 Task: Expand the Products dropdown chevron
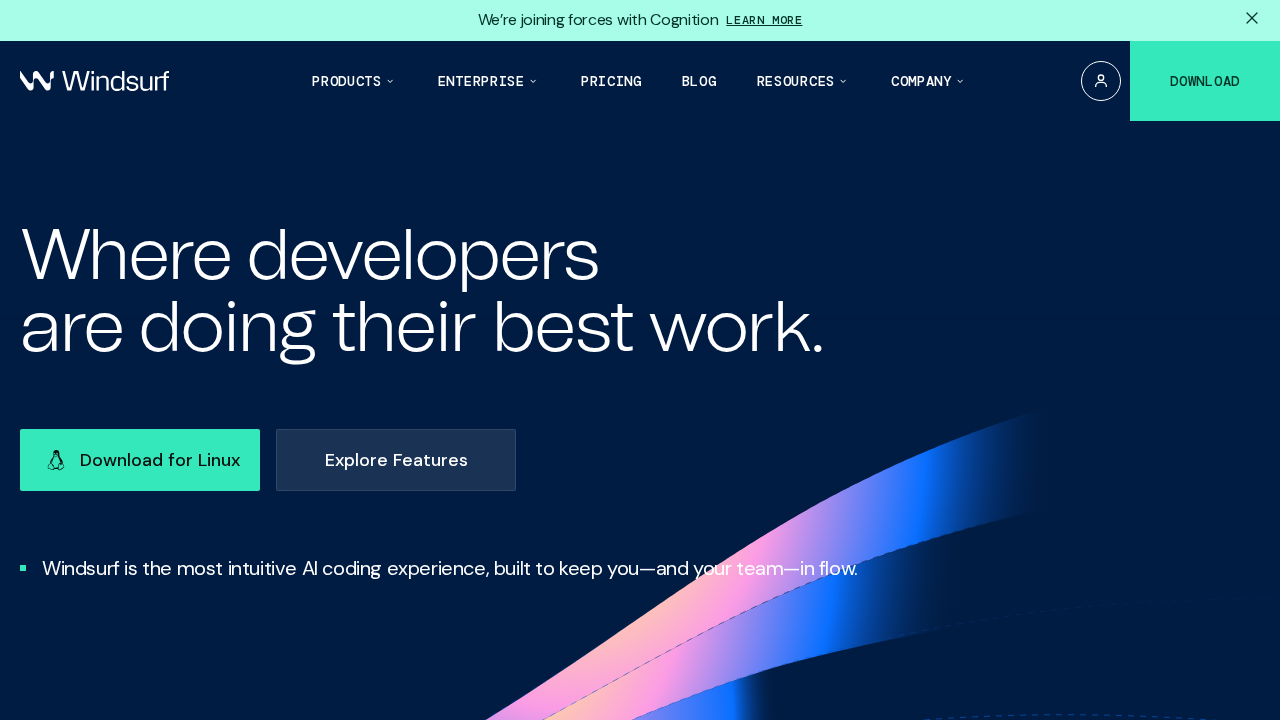tap(391, 81)
